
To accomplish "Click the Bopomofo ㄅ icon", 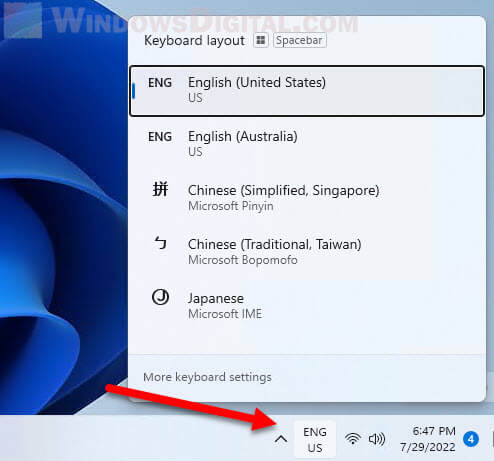I will [160, 243].
